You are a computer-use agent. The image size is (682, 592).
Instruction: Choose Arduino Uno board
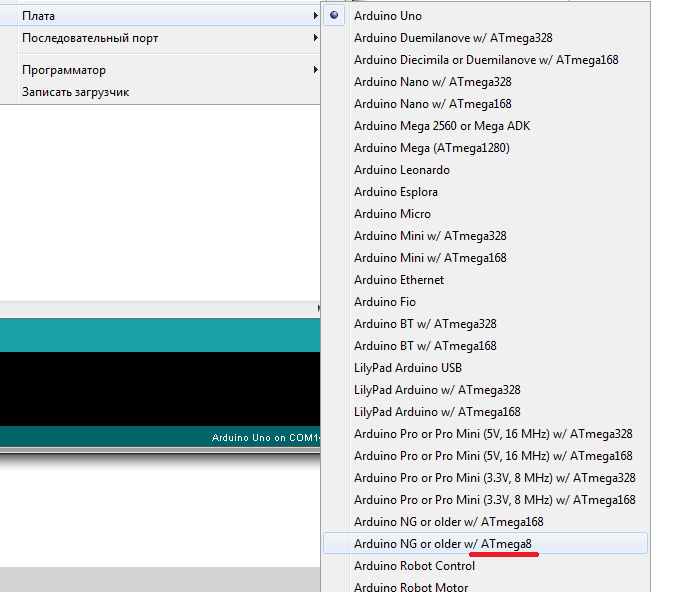[x=485, y=16]
